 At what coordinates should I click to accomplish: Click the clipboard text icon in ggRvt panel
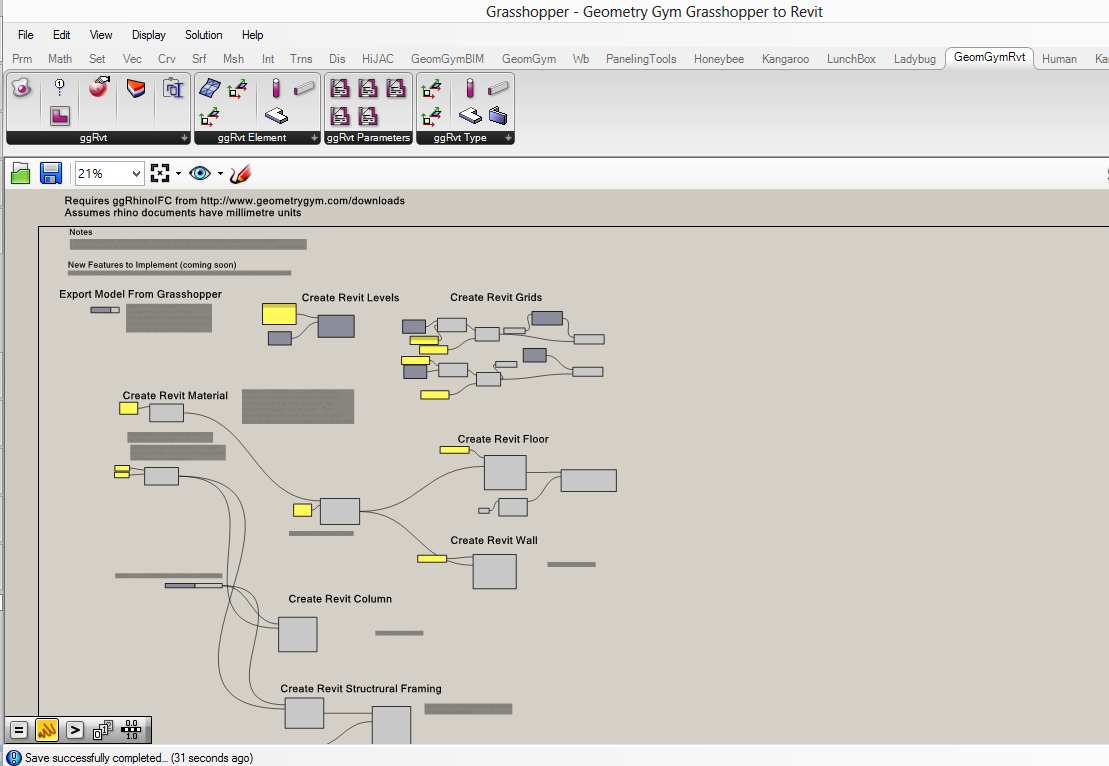pos(173,88)
